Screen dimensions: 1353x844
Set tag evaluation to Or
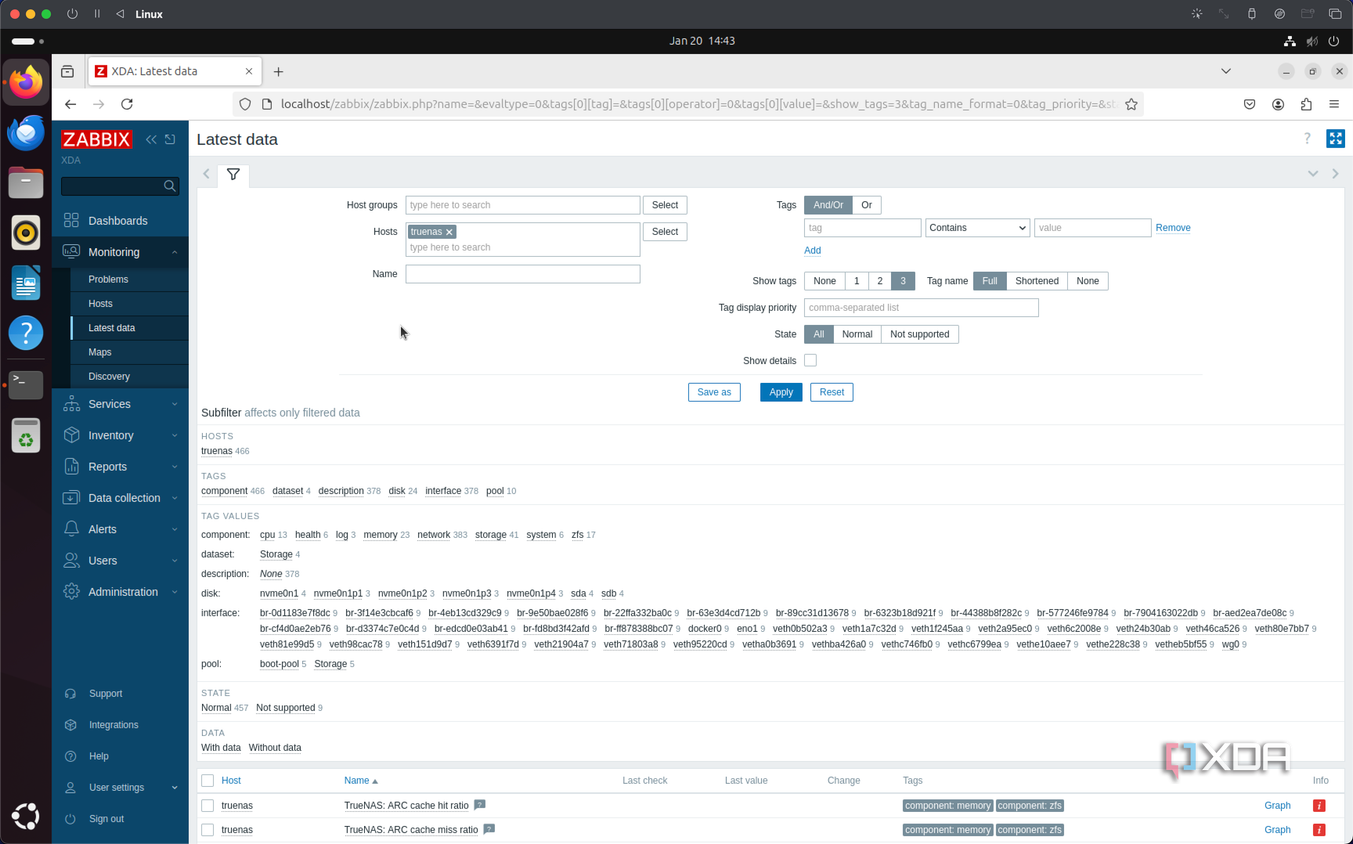(866, 205)
